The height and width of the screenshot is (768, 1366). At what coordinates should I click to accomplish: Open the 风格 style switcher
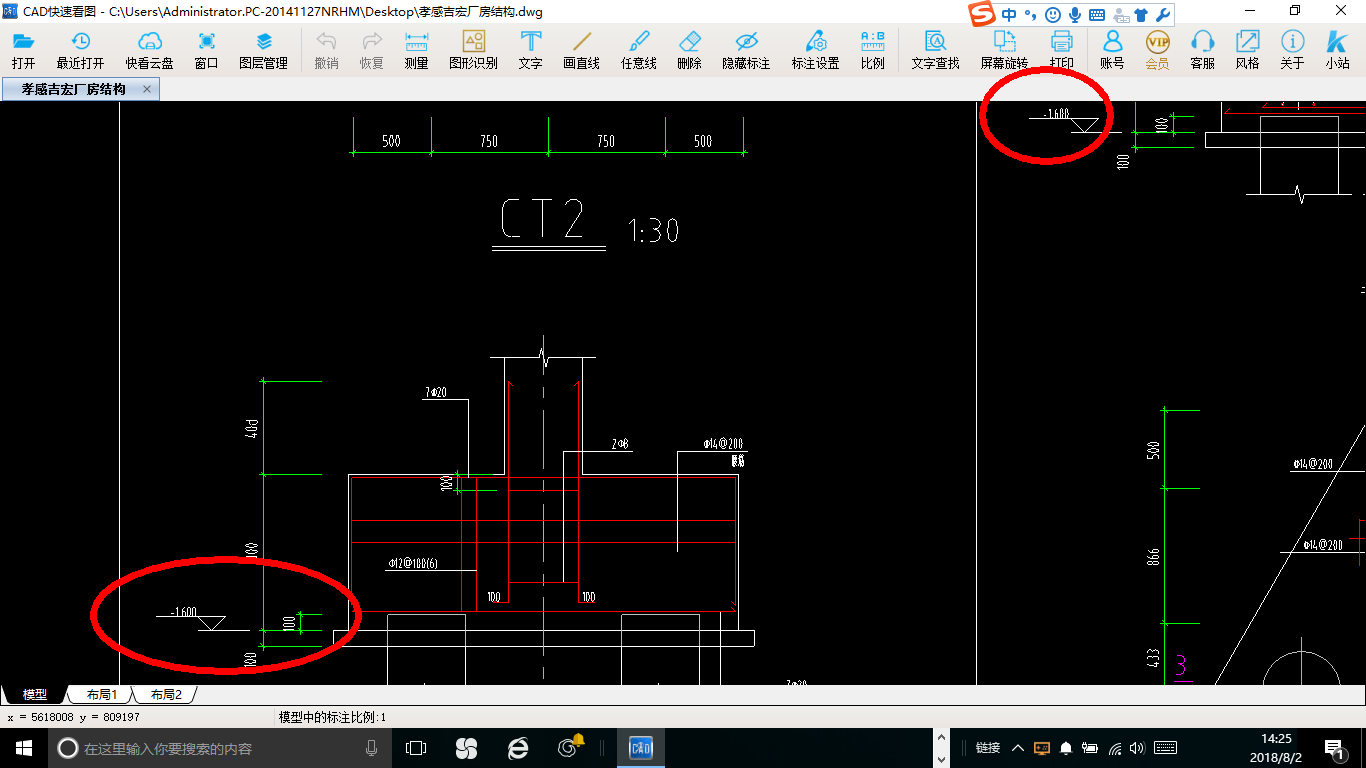tap(1247, 50)
